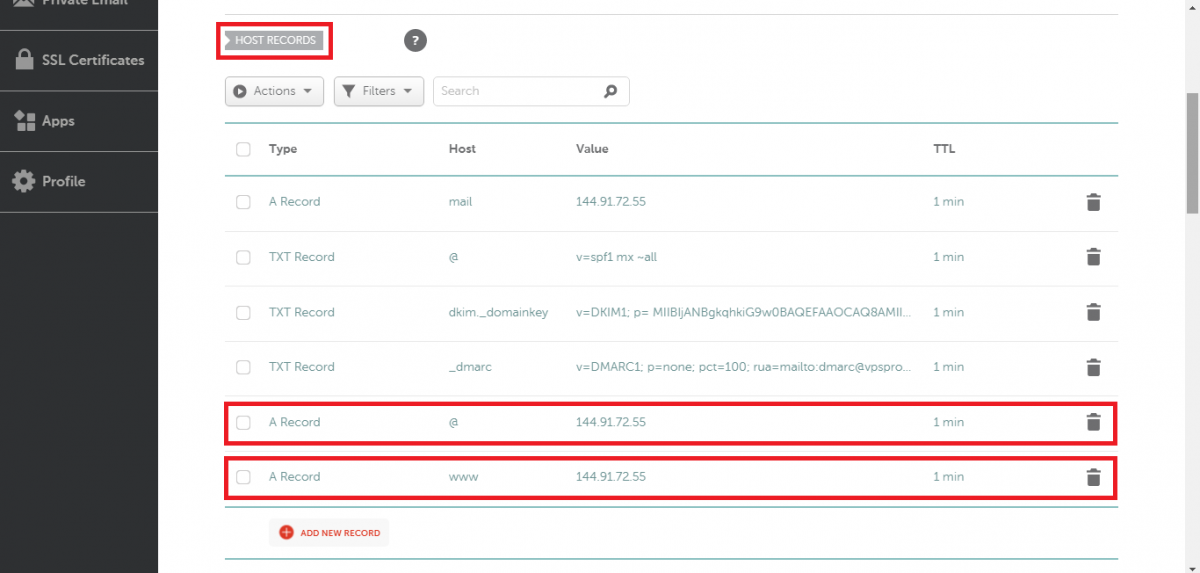Click the lock icon for SSL Certificates
1200x573 pixels.
point(24,60)
